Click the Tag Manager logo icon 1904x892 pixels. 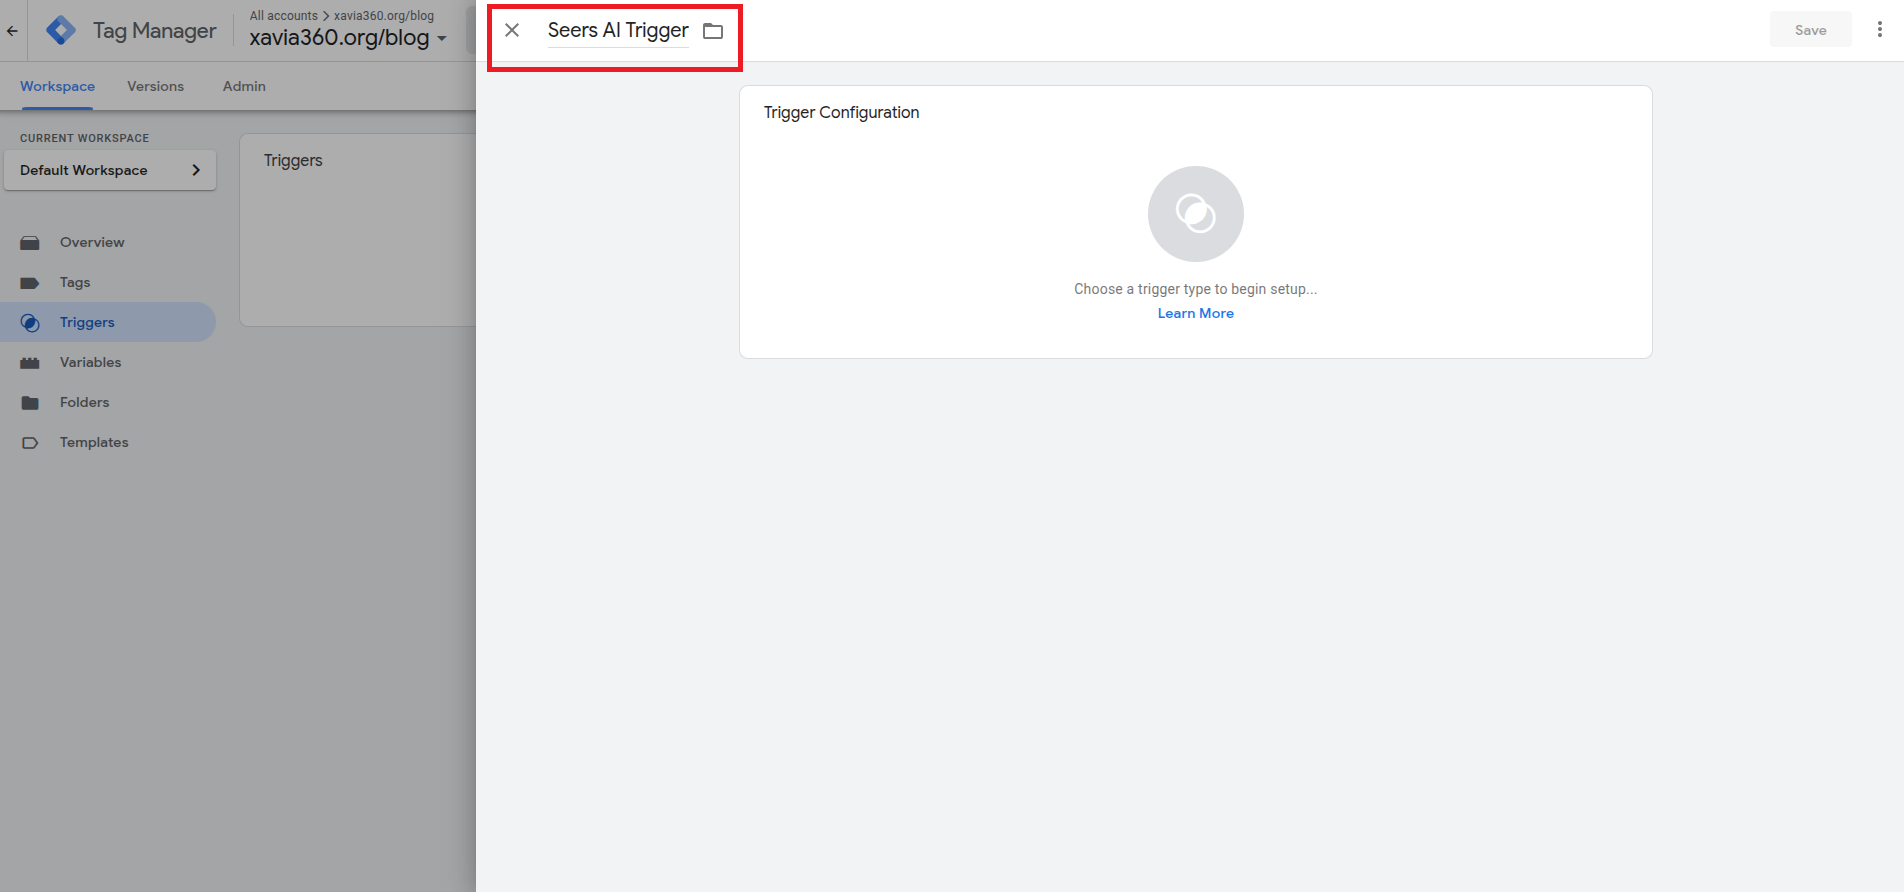click(61, 31)
